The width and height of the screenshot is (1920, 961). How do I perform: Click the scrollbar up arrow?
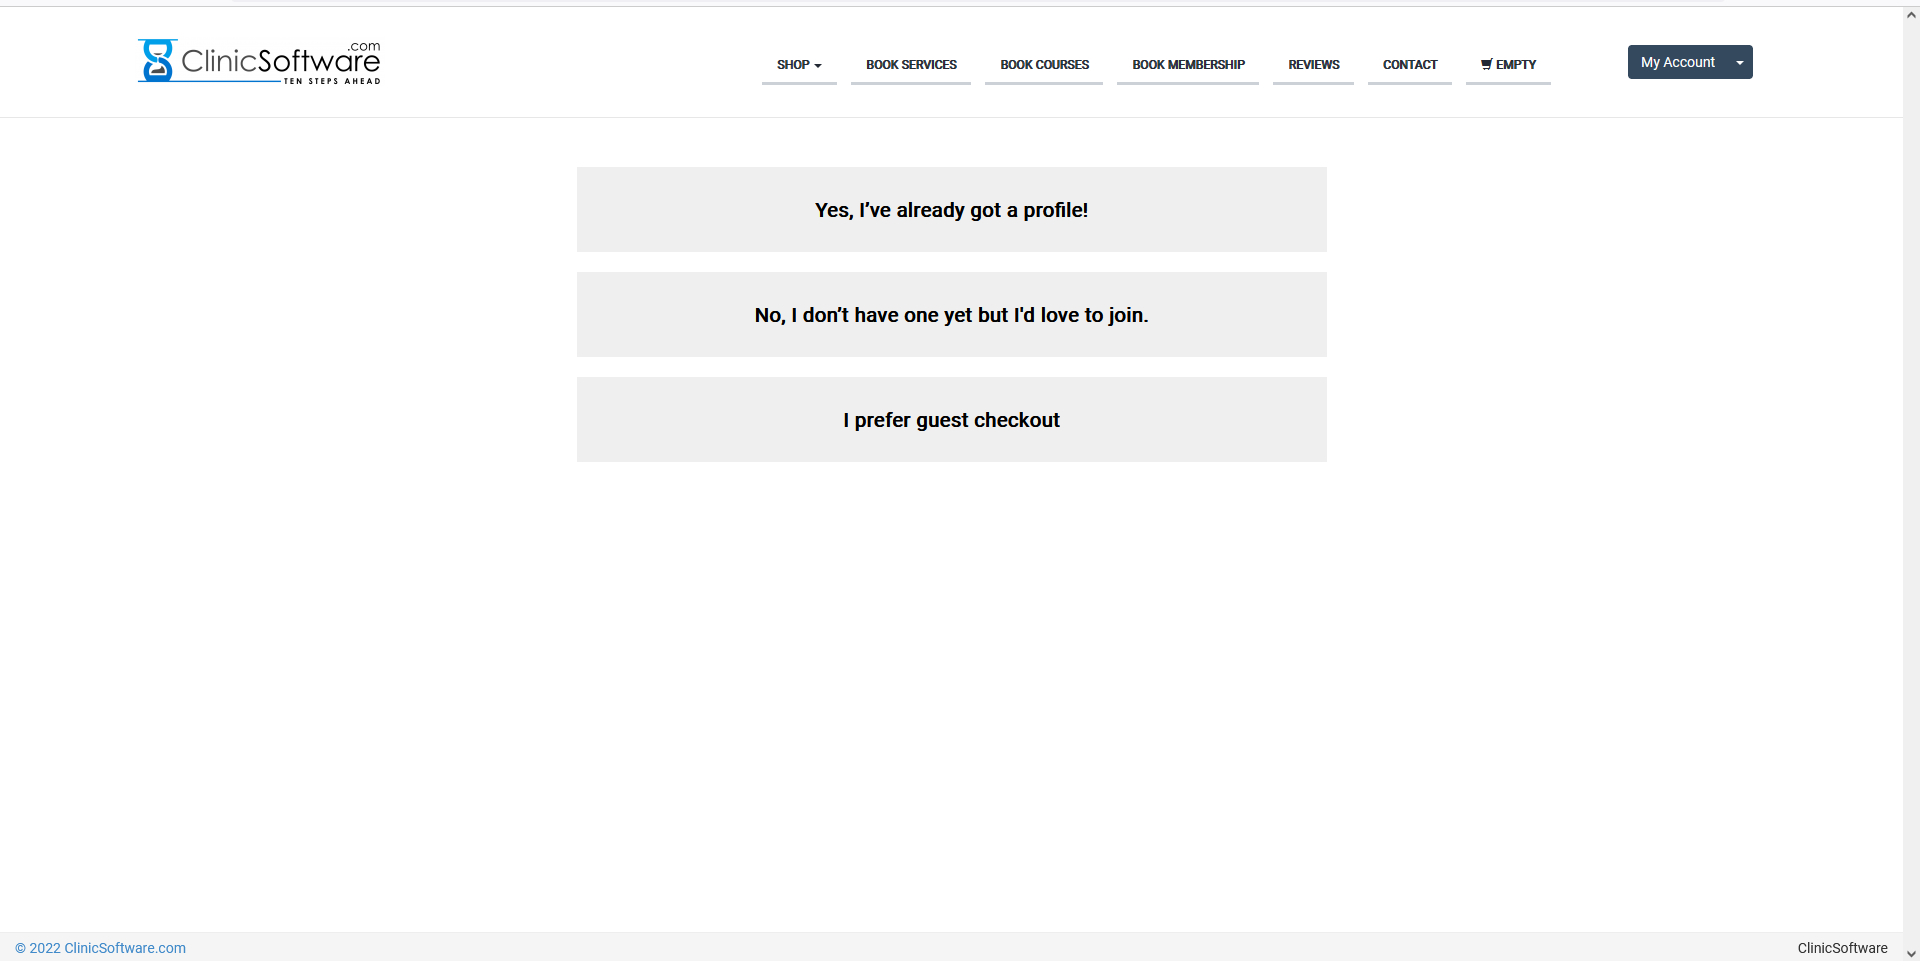tap(1911, 15)
